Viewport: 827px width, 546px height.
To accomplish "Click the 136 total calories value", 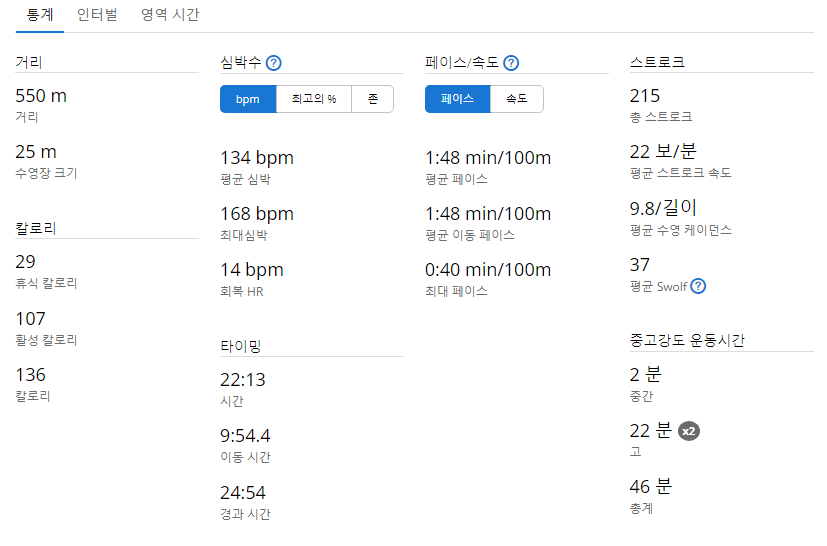I will pos(31,375).
